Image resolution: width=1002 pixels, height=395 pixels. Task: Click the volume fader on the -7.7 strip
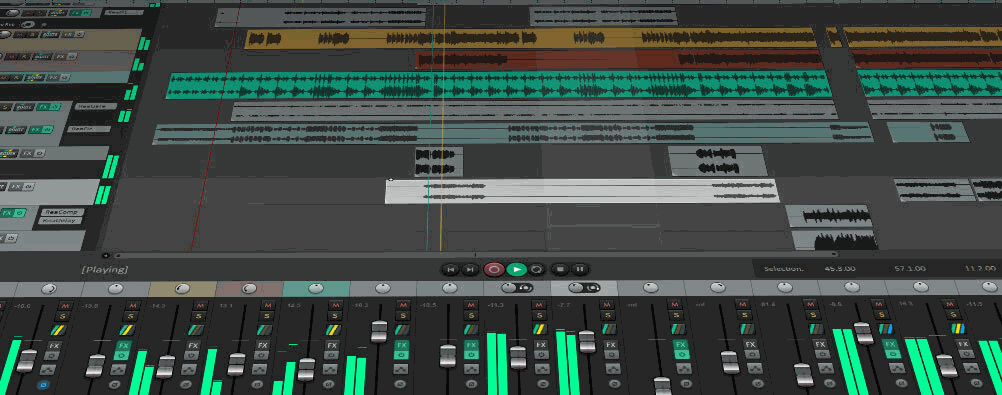(x=587, y=341)
